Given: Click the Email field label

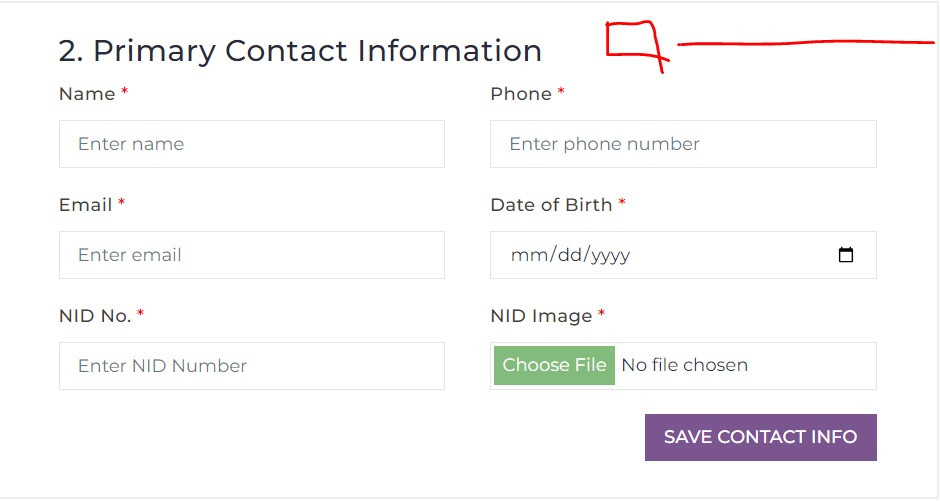Looking at the screenshot, I should click(85, 205).
